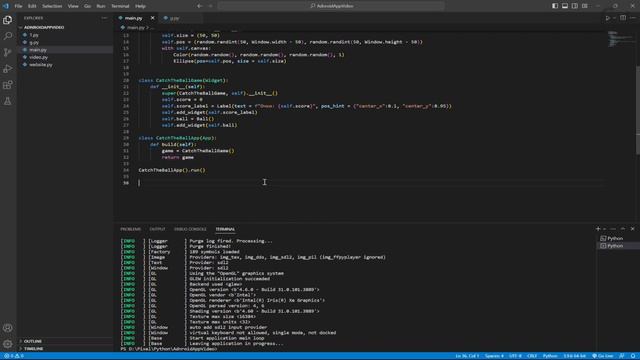Maximize the terminal panel size
Viewport: 640px width, 360px height.
point(623,229)
